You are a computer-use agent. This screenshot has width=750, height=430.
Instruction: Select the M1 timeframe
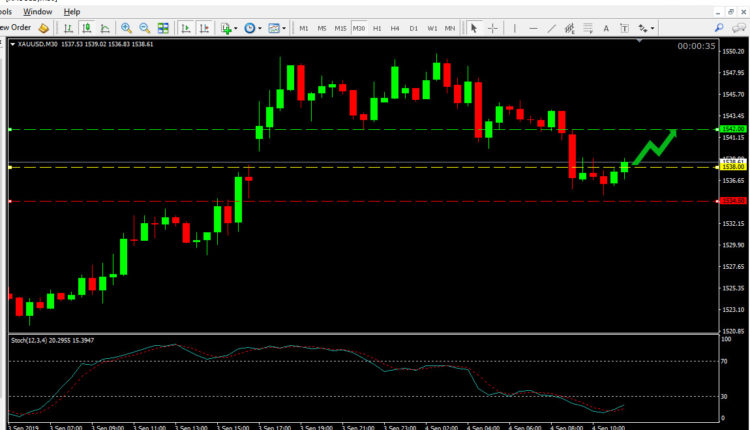tap(304, 28)
